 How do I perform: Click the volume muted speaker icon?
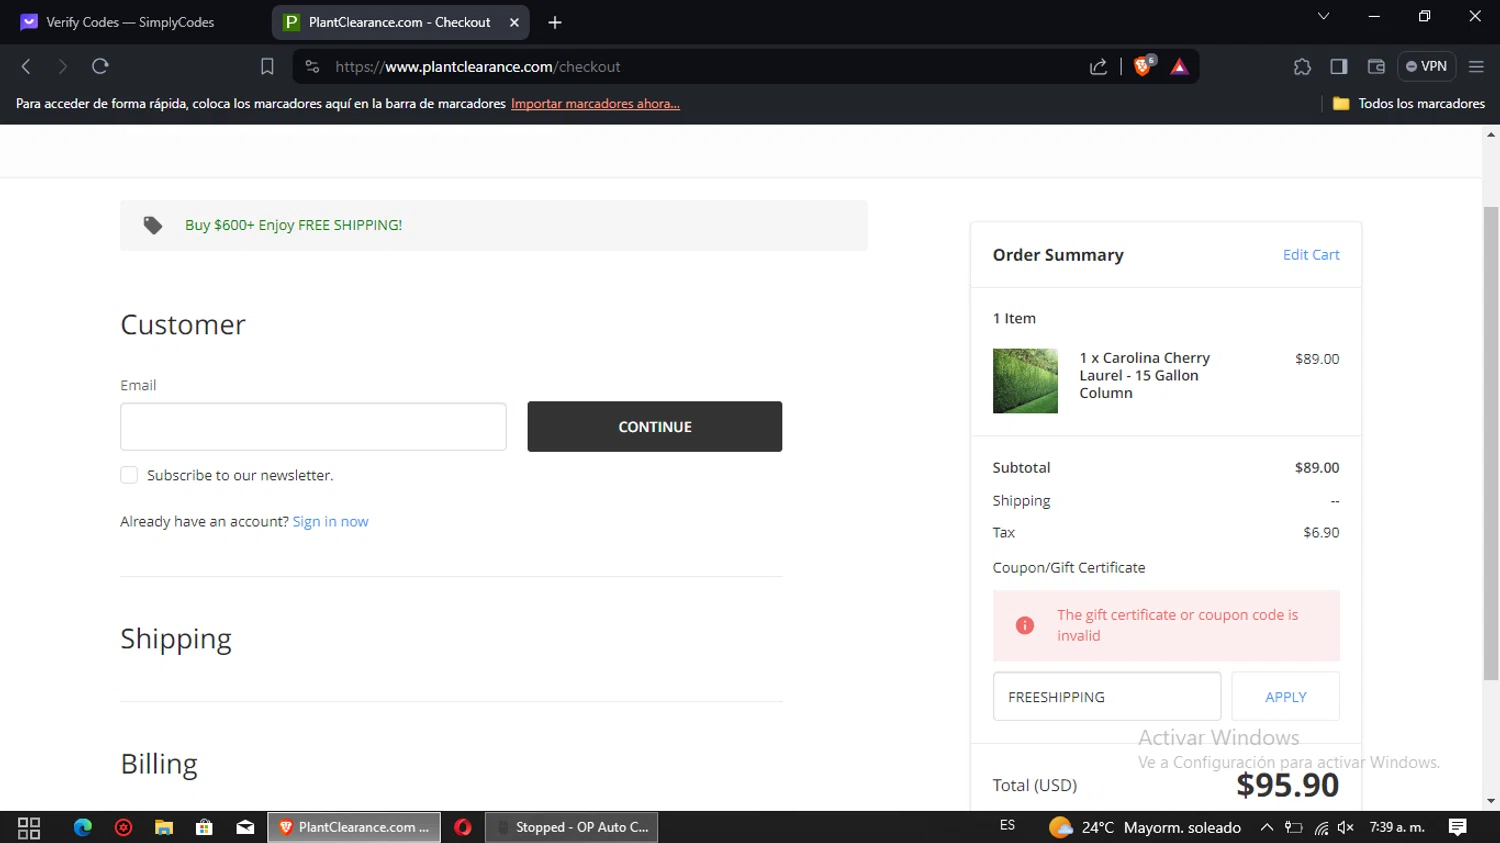click(x=1346, y=827)
